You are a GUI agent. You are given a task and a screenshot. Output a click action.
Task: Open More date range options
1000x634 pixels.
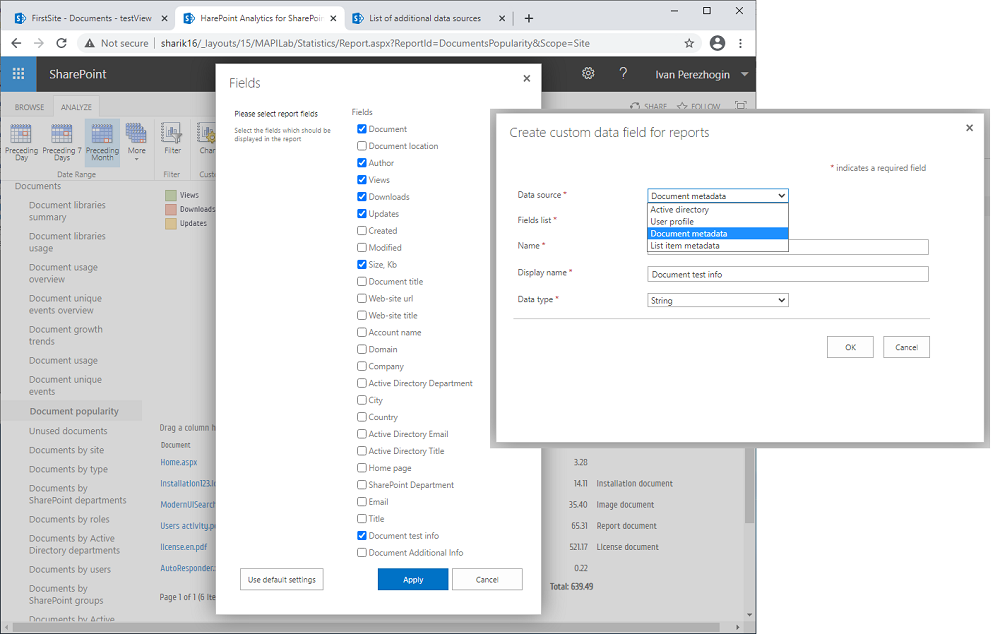(136, 142)
